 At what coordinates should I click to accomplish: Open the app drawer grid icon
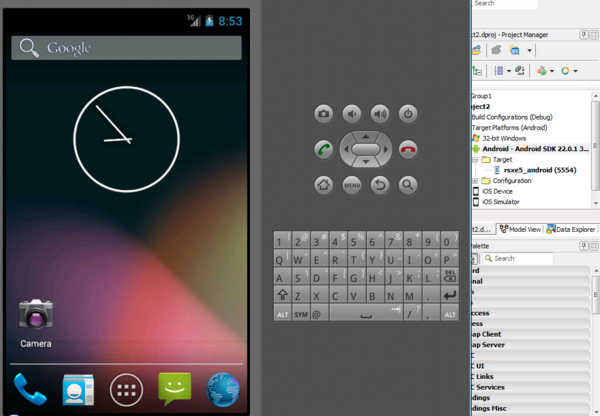point(126,389)
